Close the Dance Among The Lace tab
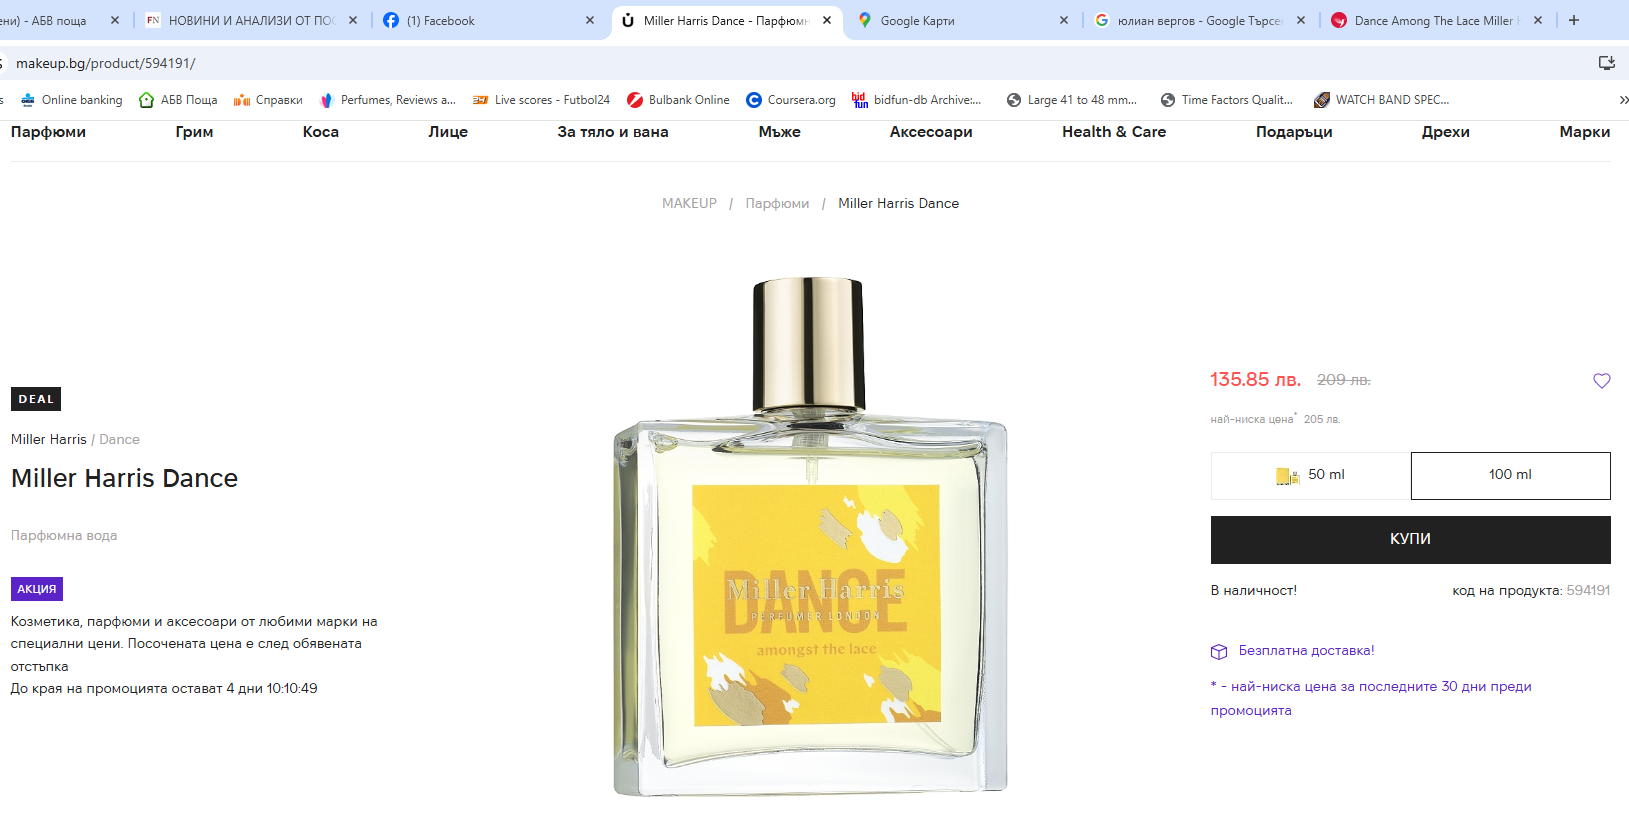 pyautogui.click(x=1537, y=20)
